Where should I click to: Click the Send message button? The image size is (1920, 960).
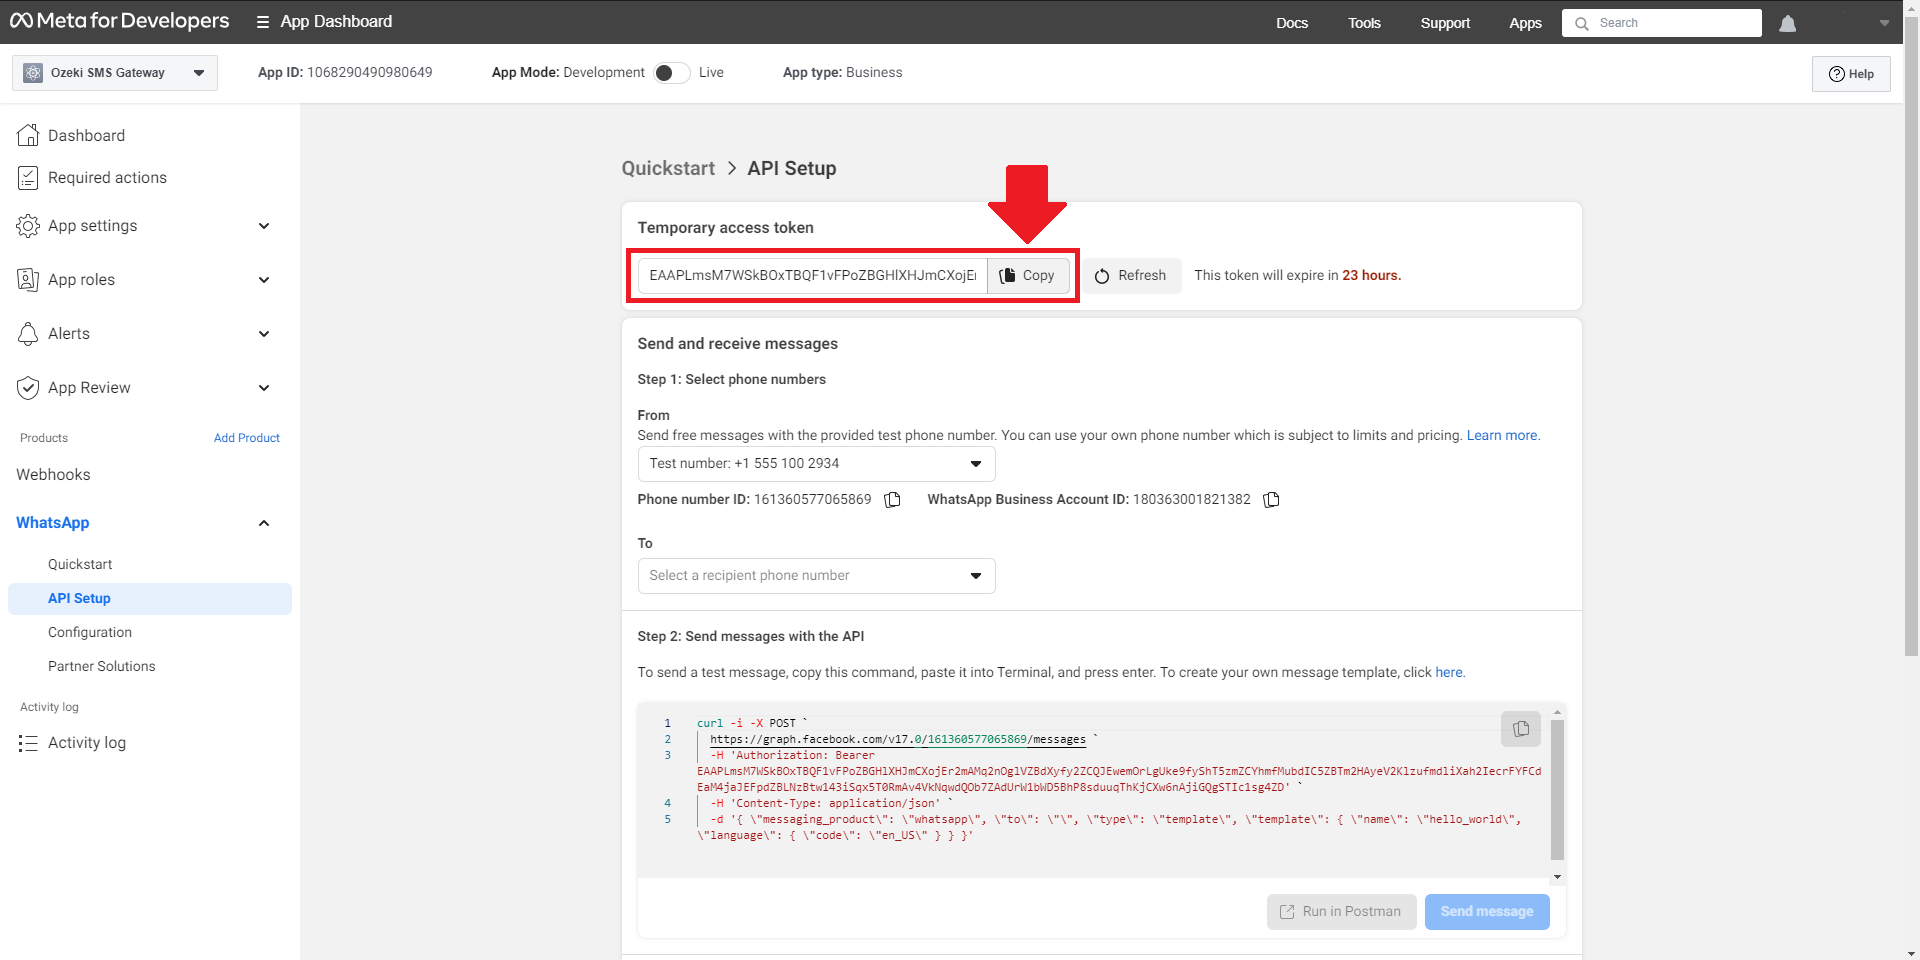(1487, 911)
